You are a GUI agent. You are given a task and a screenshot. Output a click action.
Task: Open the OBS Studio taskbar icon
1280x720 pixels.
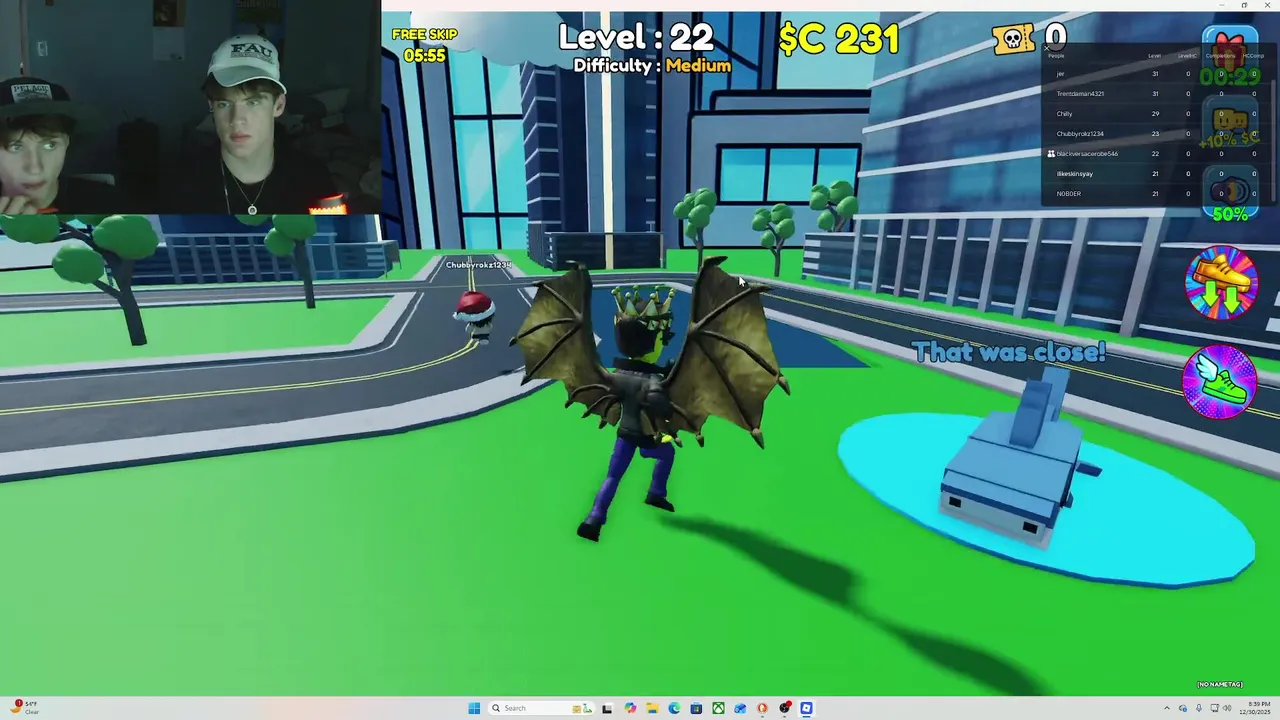tap(784, 708)
